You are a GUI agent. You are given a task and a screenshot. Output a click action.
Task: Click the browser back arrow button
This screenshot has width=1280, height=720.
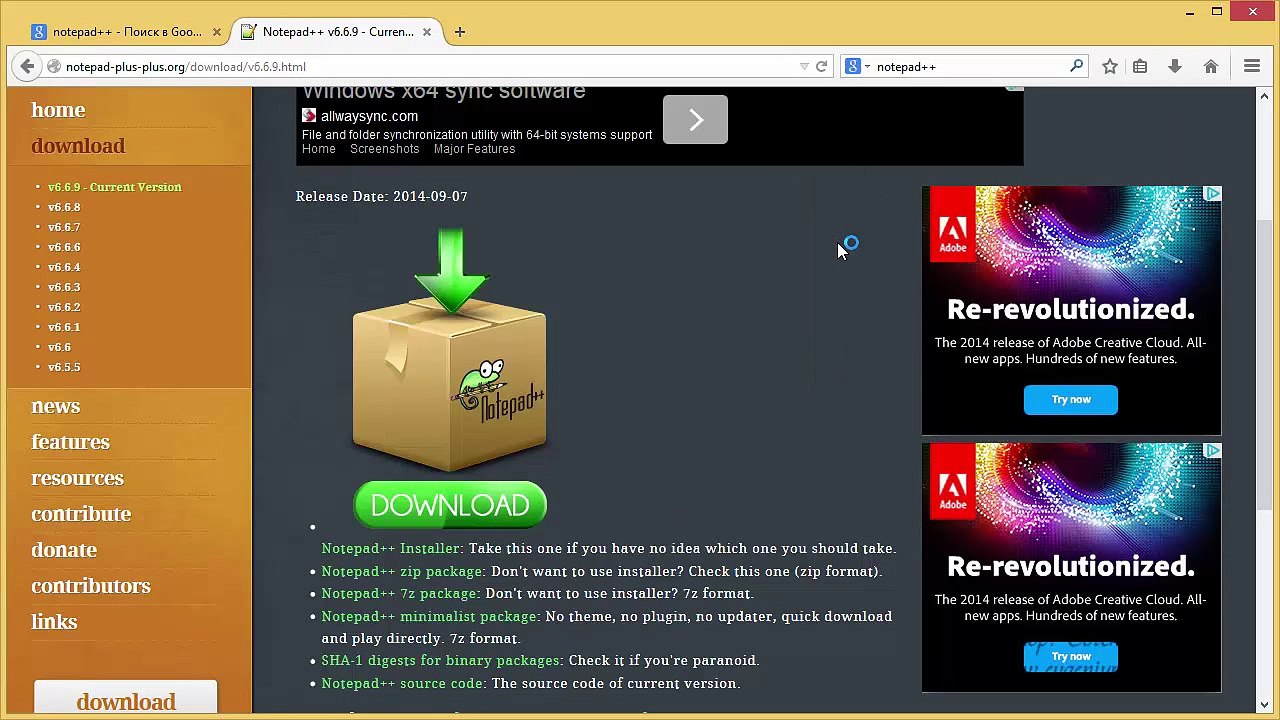27,66
